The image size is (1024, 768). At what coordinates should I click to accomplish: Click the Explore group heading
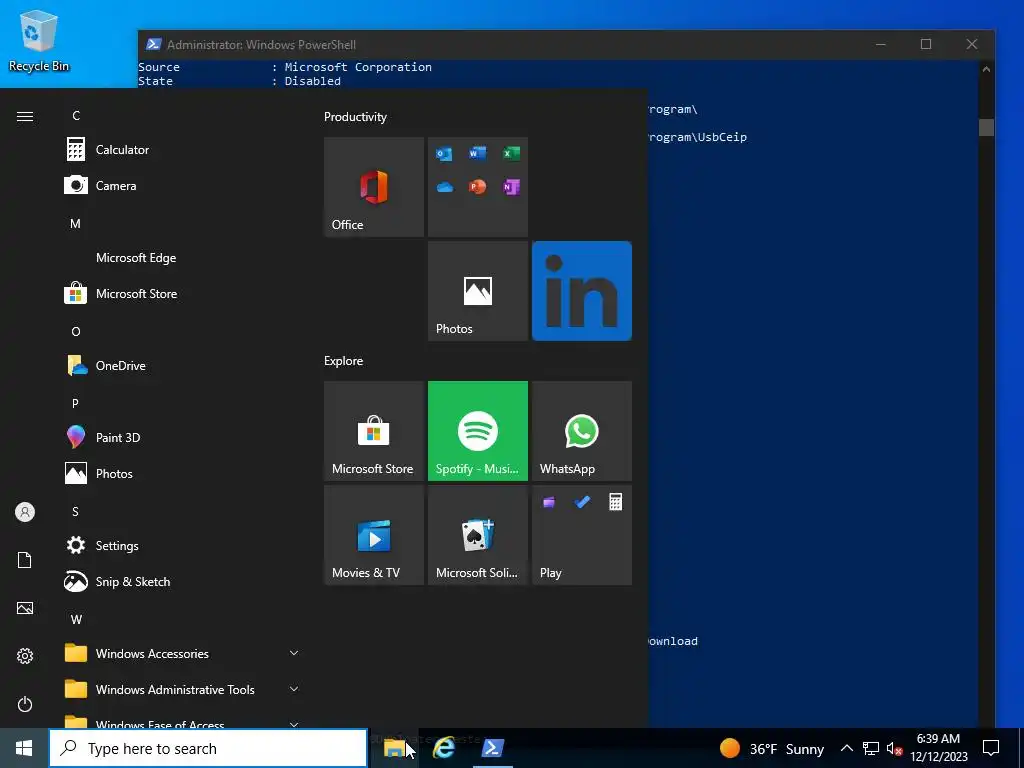(x=344, y=361)
